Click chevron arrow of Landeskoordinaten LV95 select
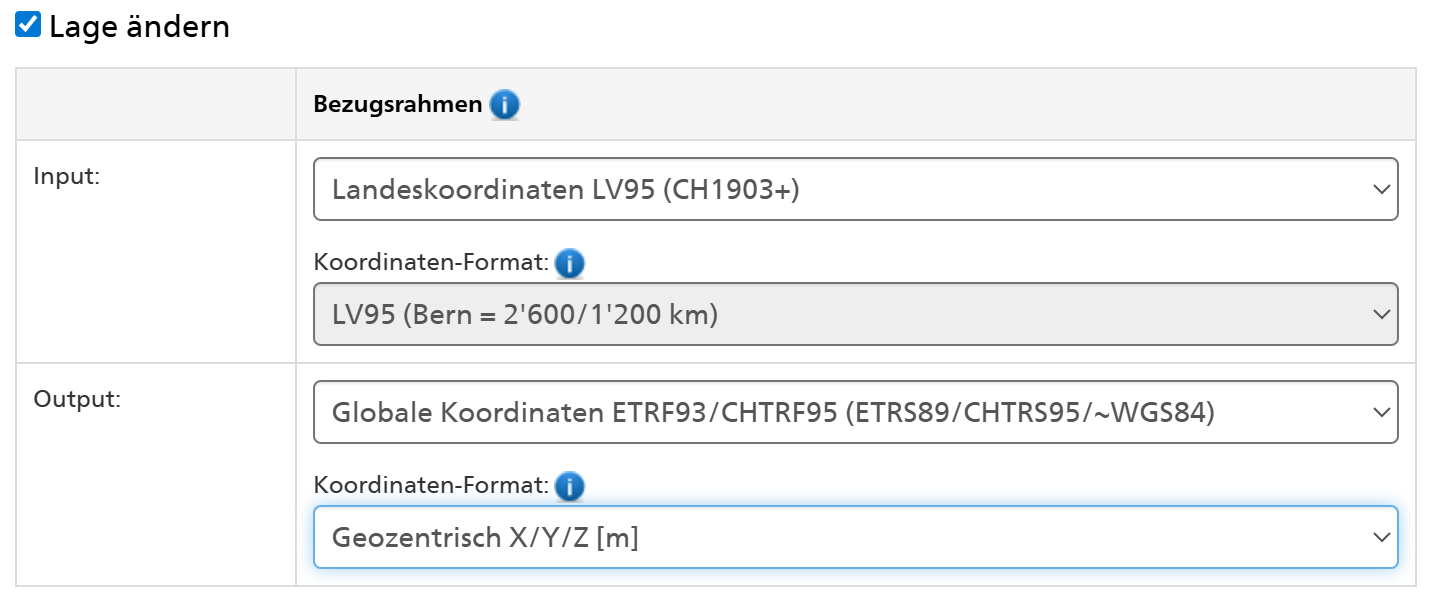 pos(1381,189)
